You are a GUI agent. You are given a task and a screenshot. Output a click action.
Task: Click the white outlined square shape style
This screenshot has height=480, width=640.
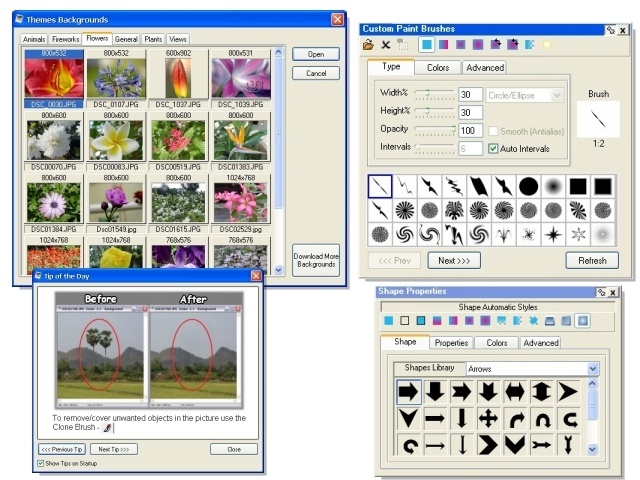tap(405, 321)
